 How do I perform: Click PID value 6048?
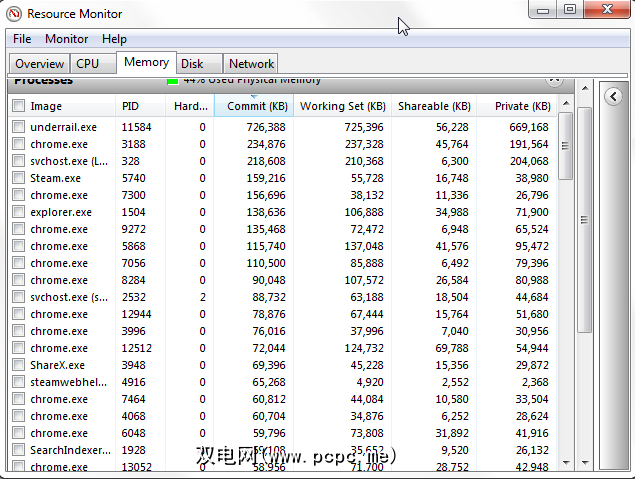click(134, 433)
